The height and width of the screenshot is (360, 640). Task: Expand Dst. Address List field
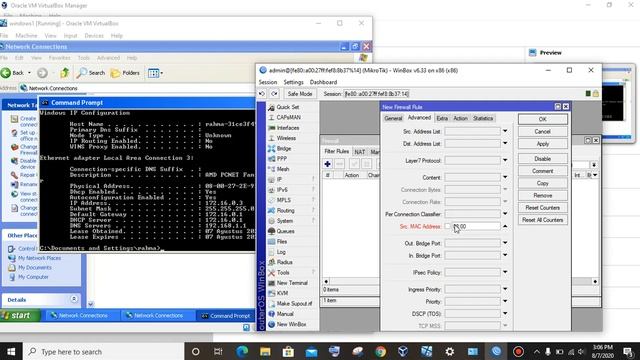tap(505, 144)
